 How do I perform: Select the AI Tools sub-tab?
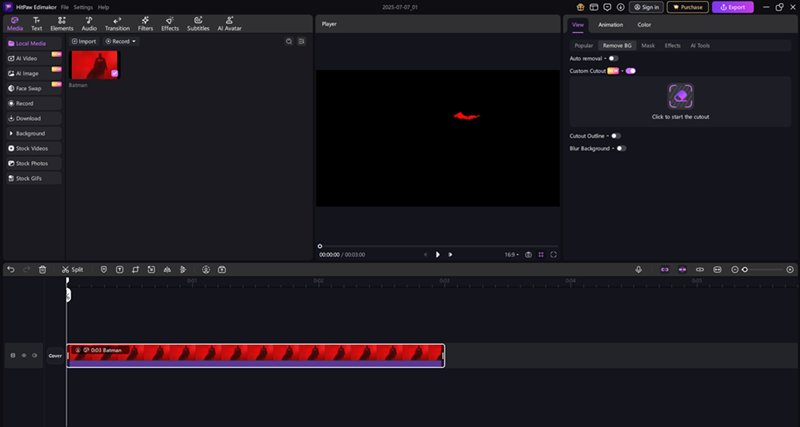[x=700, y=45]
